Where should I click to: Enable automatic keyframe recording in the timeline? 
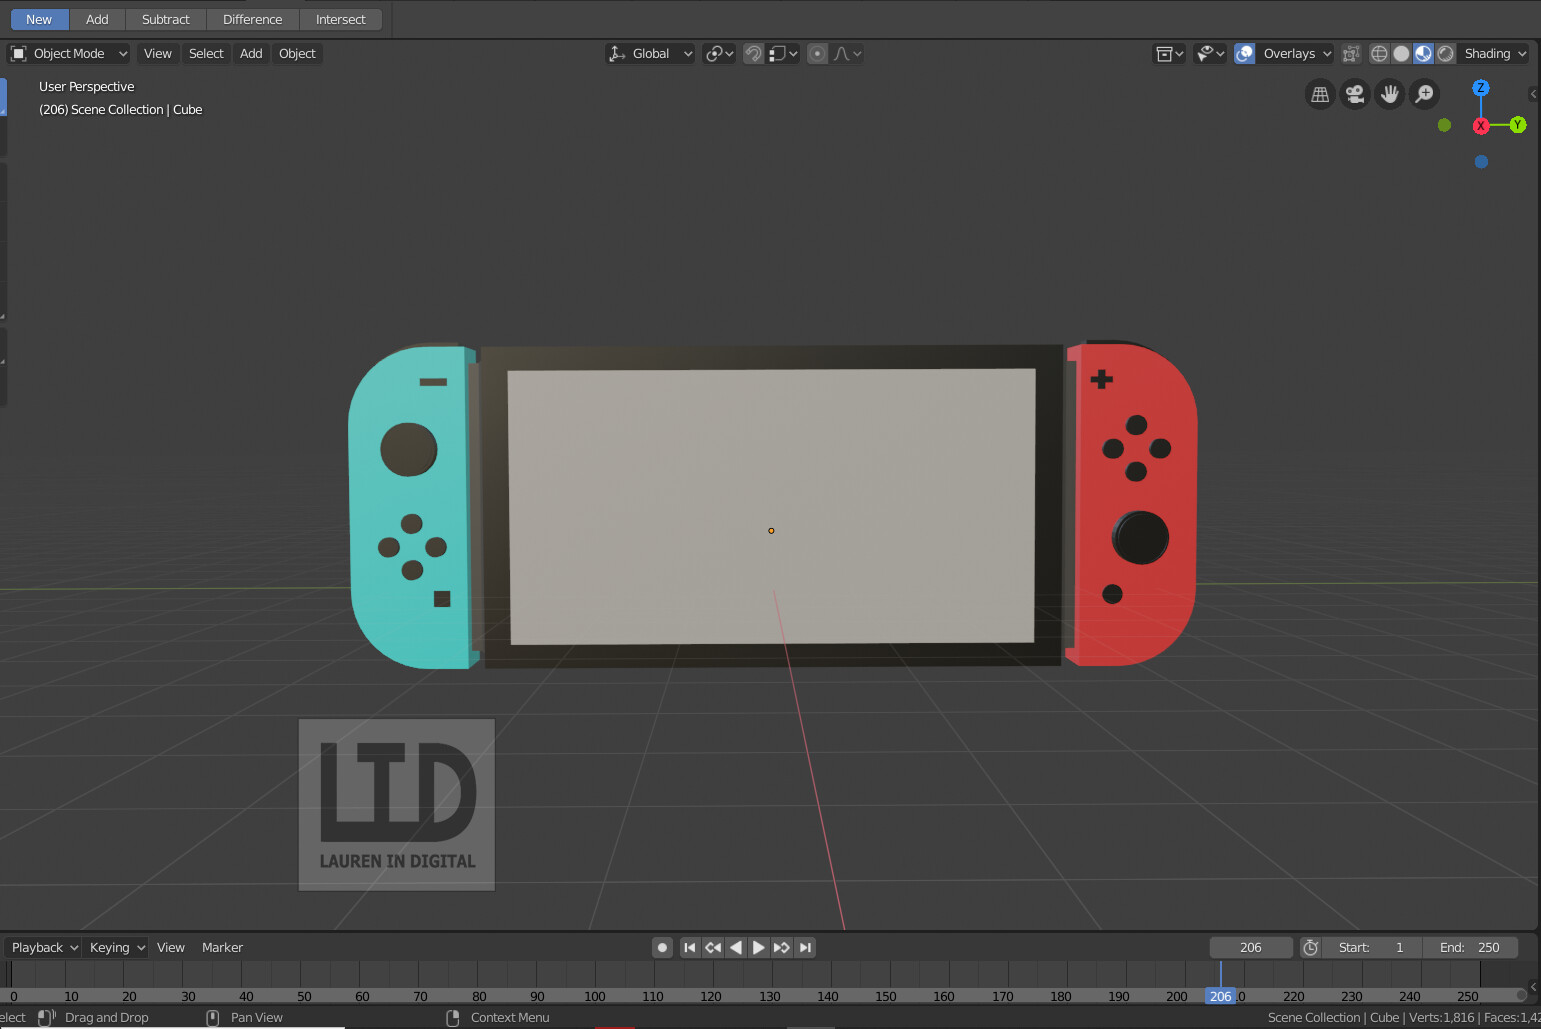pyautogui.click(x=661, y=947)
